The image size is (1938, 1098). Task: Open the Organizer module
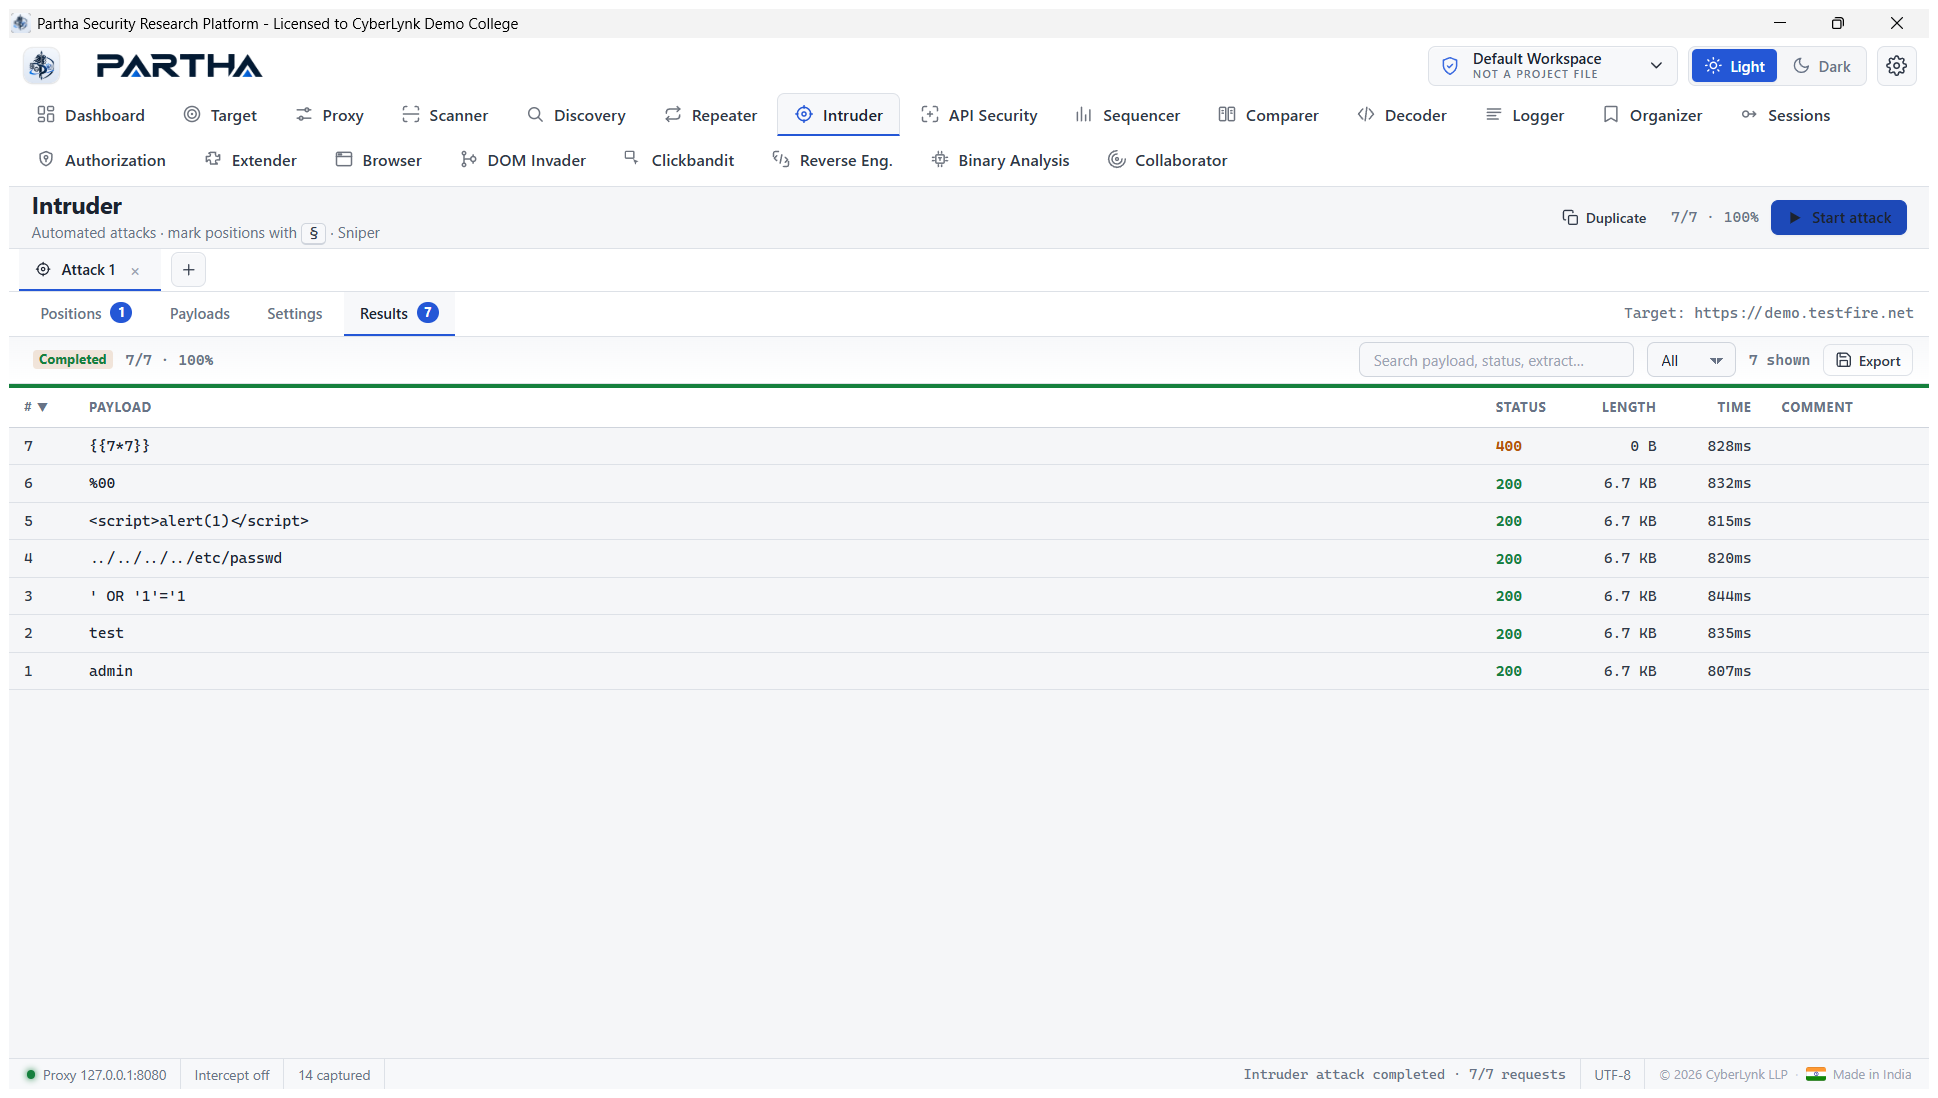coord(1652,115)
